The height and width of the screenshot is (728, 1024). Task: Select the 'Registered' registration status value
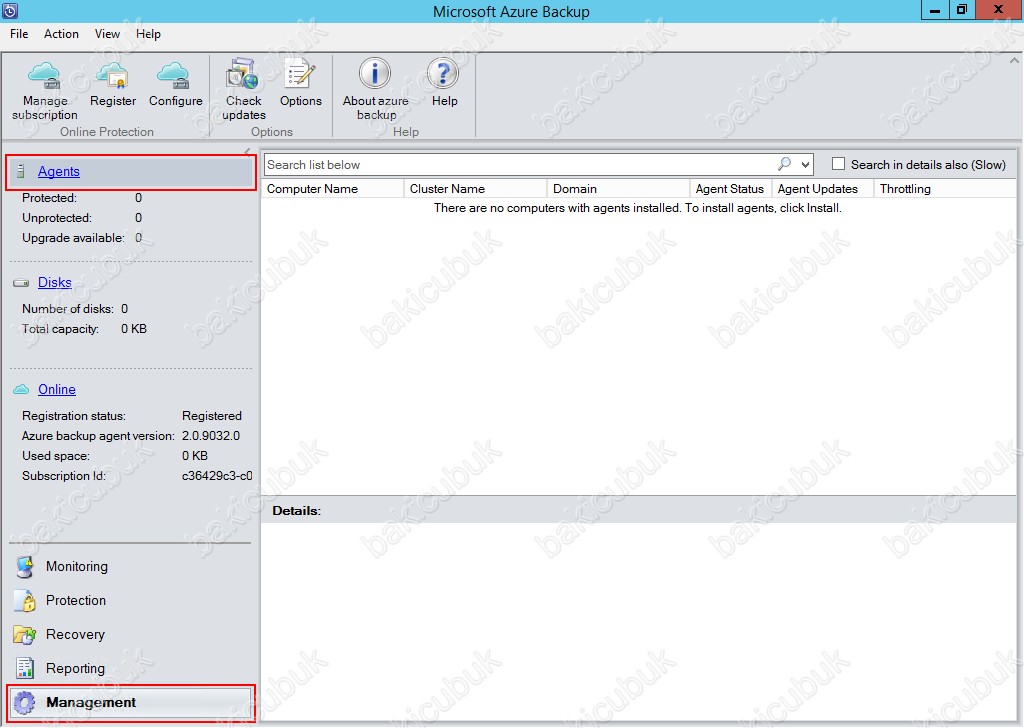click(x=212, y=416)
